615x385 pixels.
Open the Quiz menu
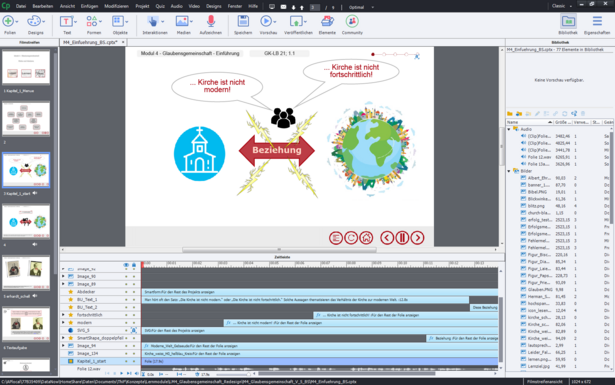point(160,6)
